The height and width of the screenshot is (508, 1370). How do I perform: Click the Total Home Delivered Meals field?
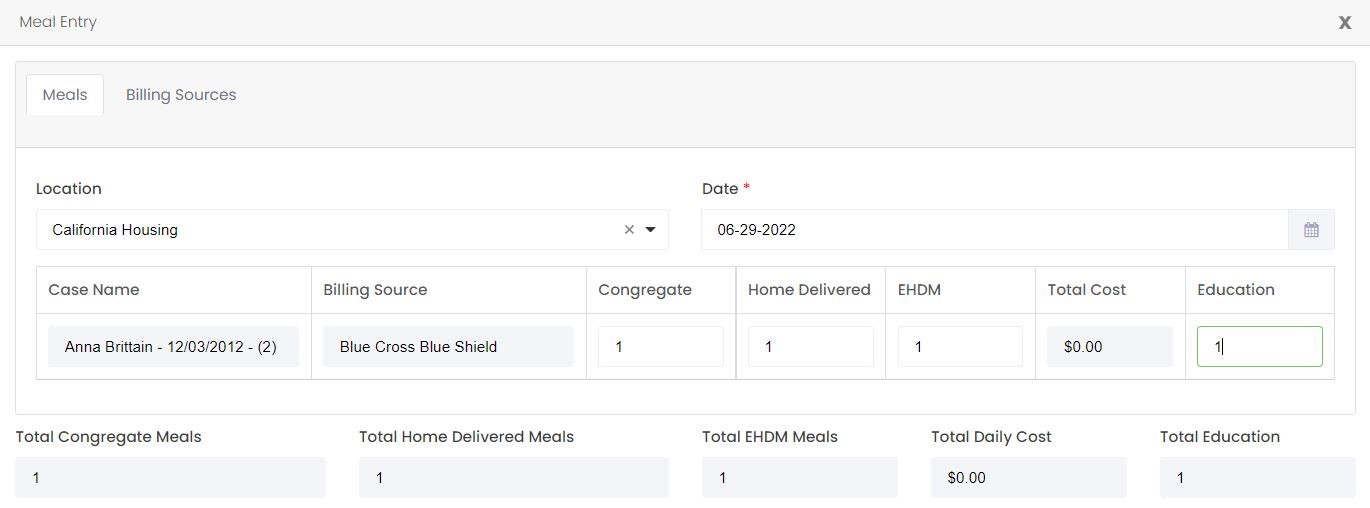[x=513, y=478]
